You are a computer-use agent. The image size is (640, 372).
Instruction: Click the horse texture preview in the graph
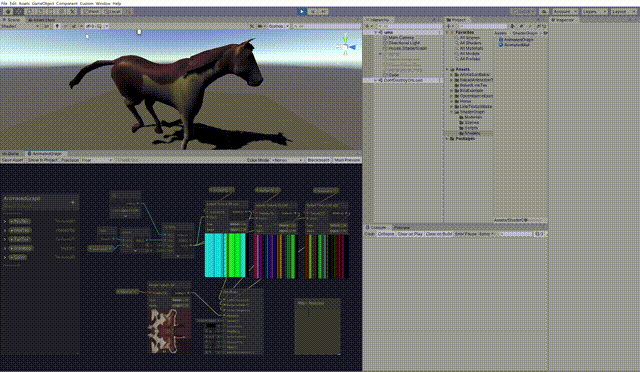(x=170, y=331)
